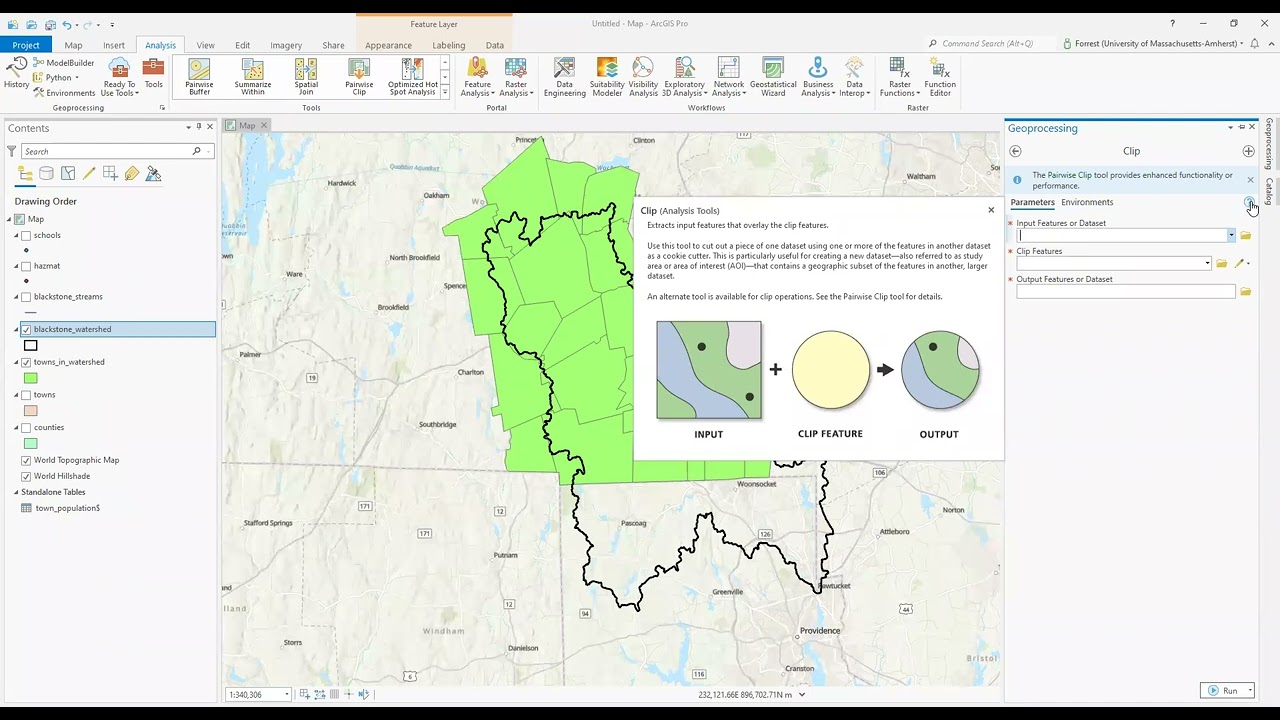1280x720 pixels.
Task: Uncheck the World Hillshade layer
Action: (26, 476)
